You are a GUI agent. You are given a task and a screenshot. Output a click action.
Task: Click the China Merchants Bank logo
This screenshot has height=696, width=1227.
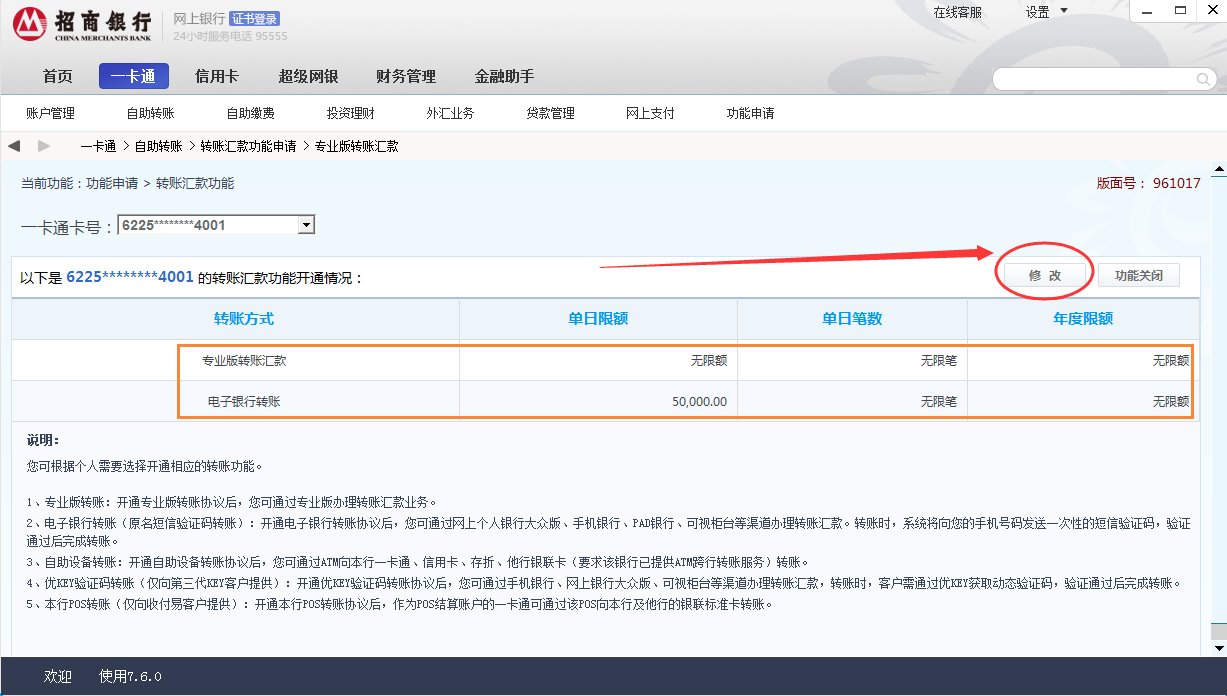click(30, 24)
